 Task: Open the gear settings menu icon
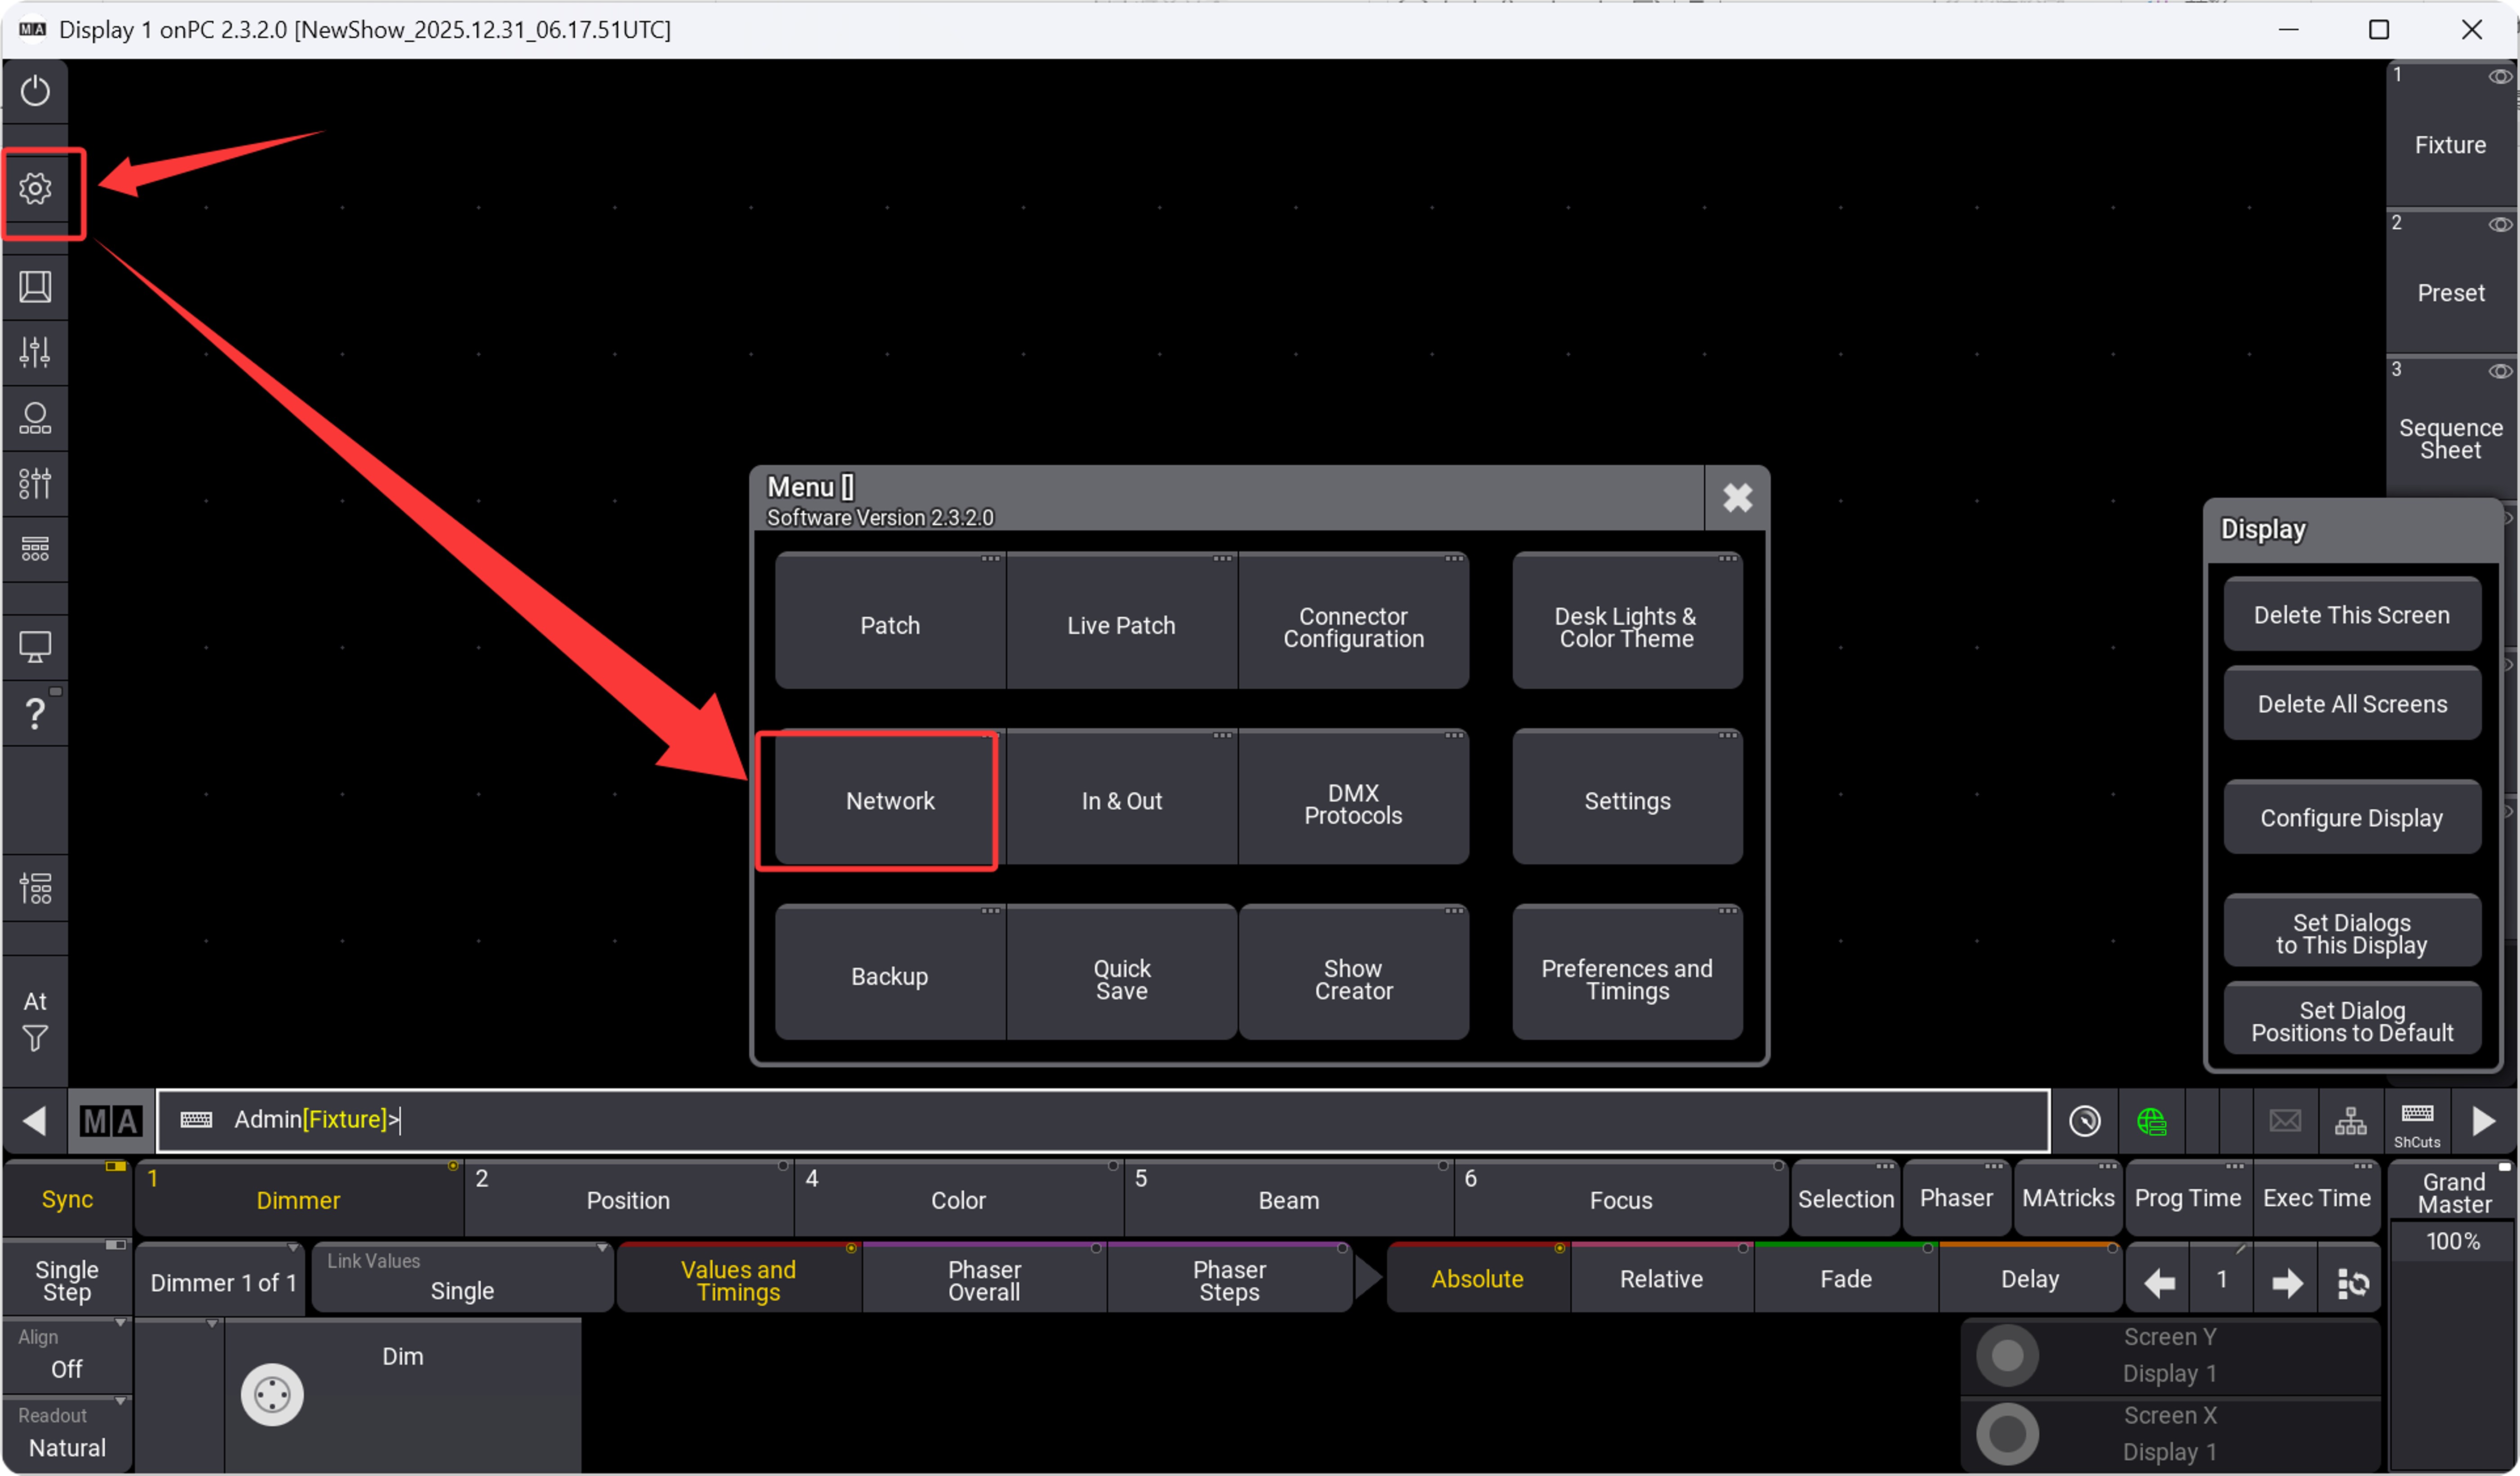point(35,189)
